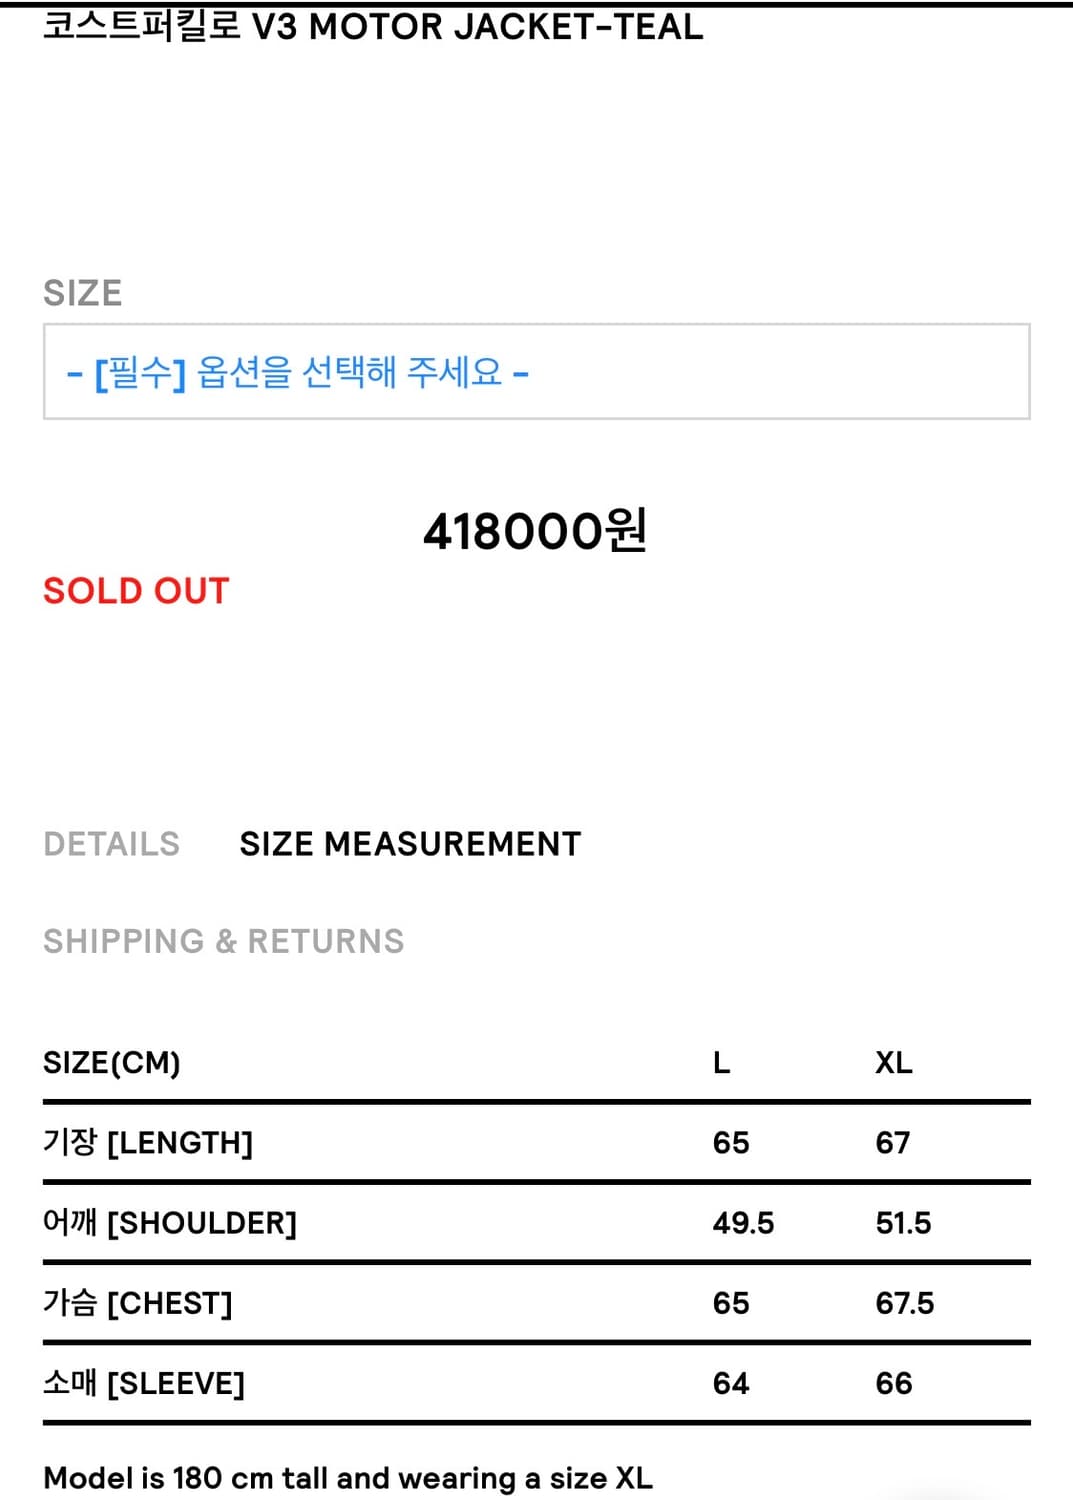1073x1500 pixels.
Task: Click the 어깨 [SHOULDER] row label
Action: click(x=170, y=1222)
